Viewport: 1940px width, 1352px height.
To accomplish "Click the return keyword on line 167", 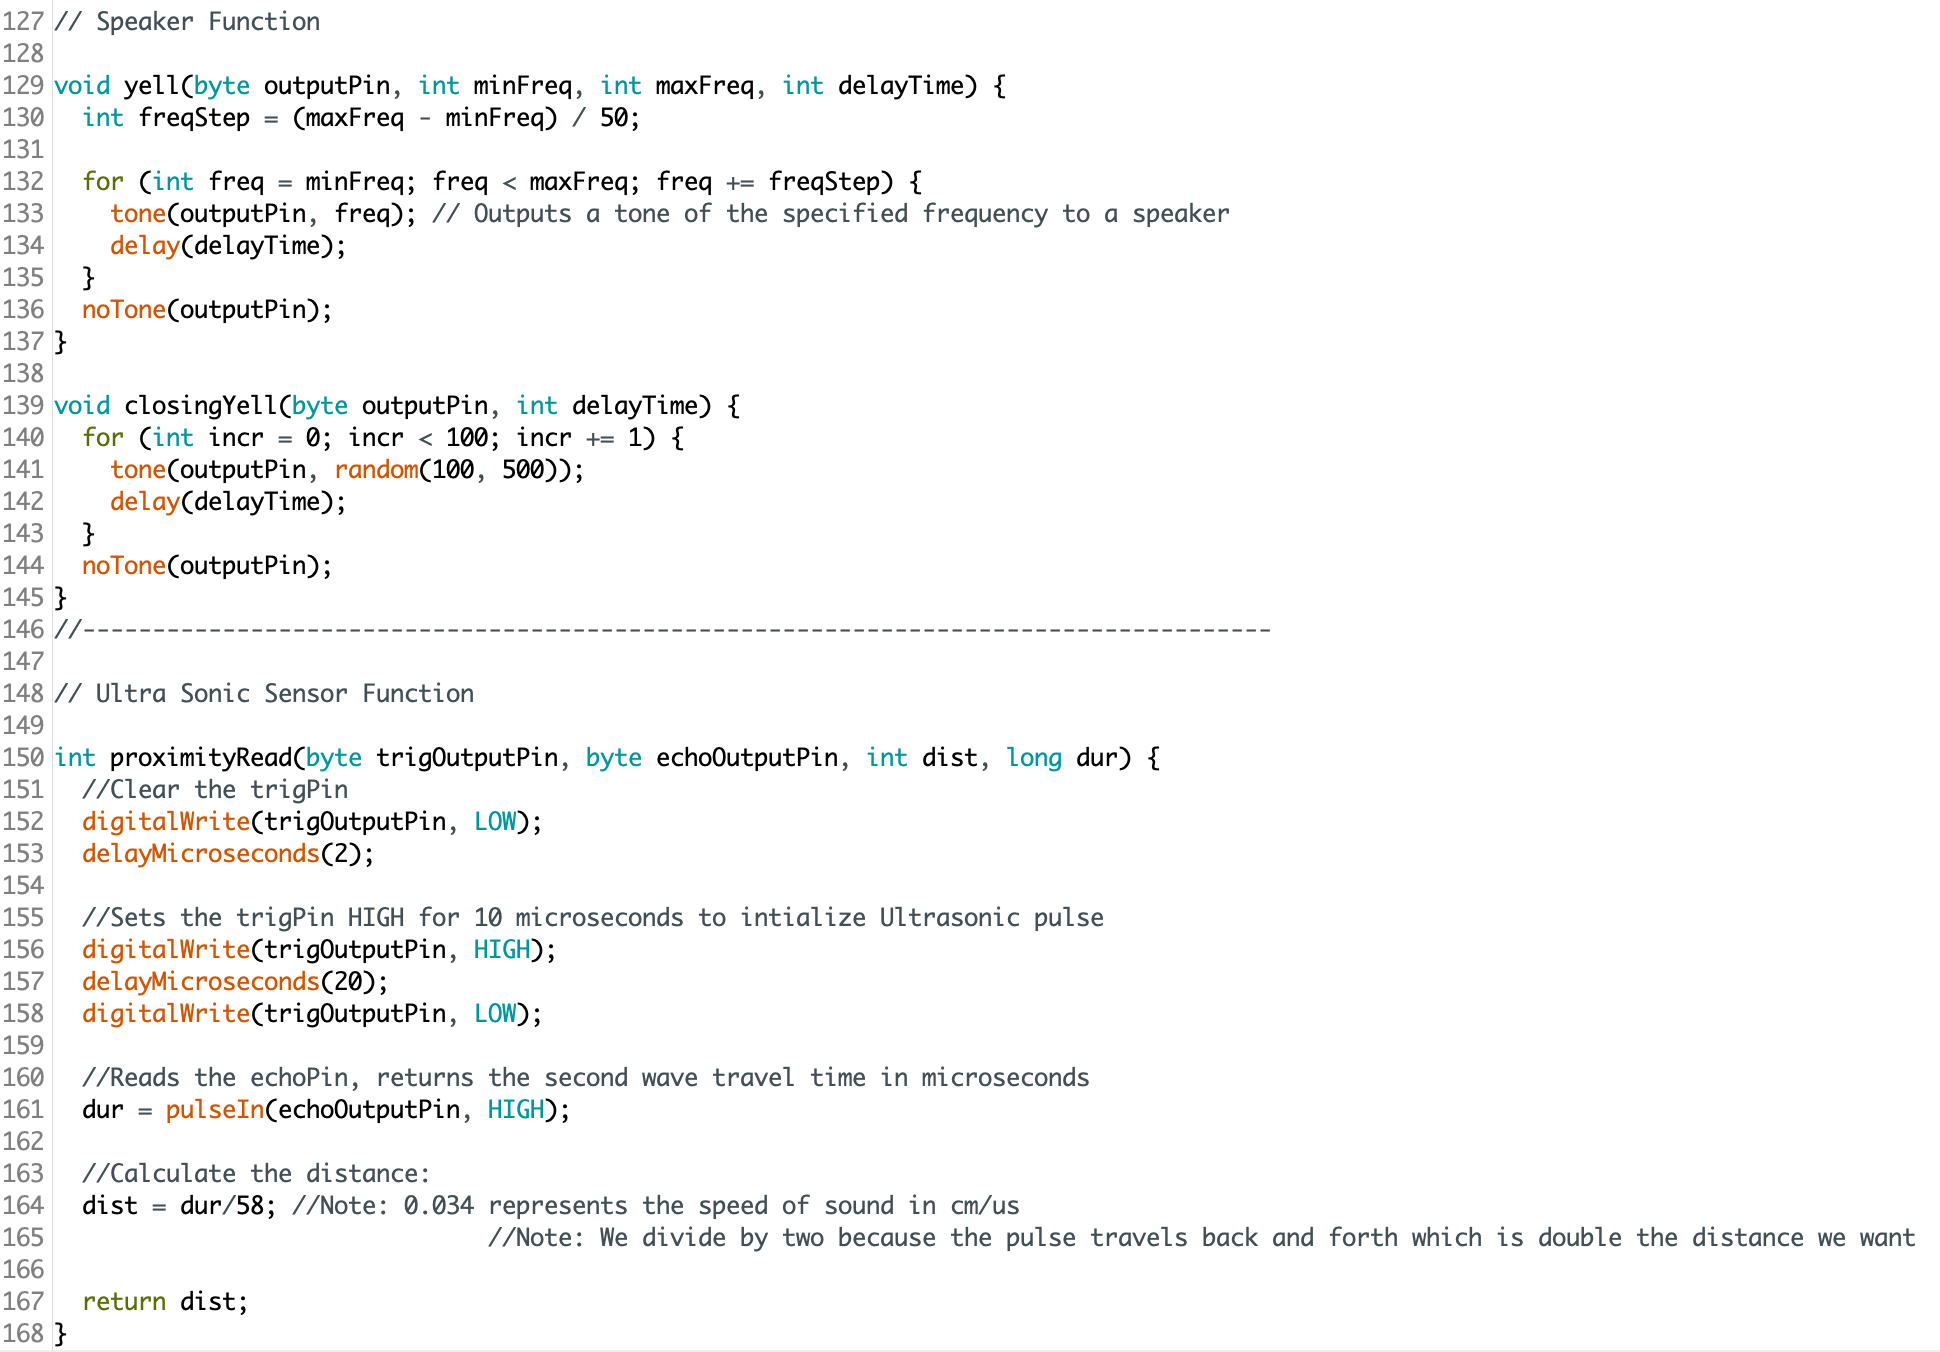I will (124, 1302).
